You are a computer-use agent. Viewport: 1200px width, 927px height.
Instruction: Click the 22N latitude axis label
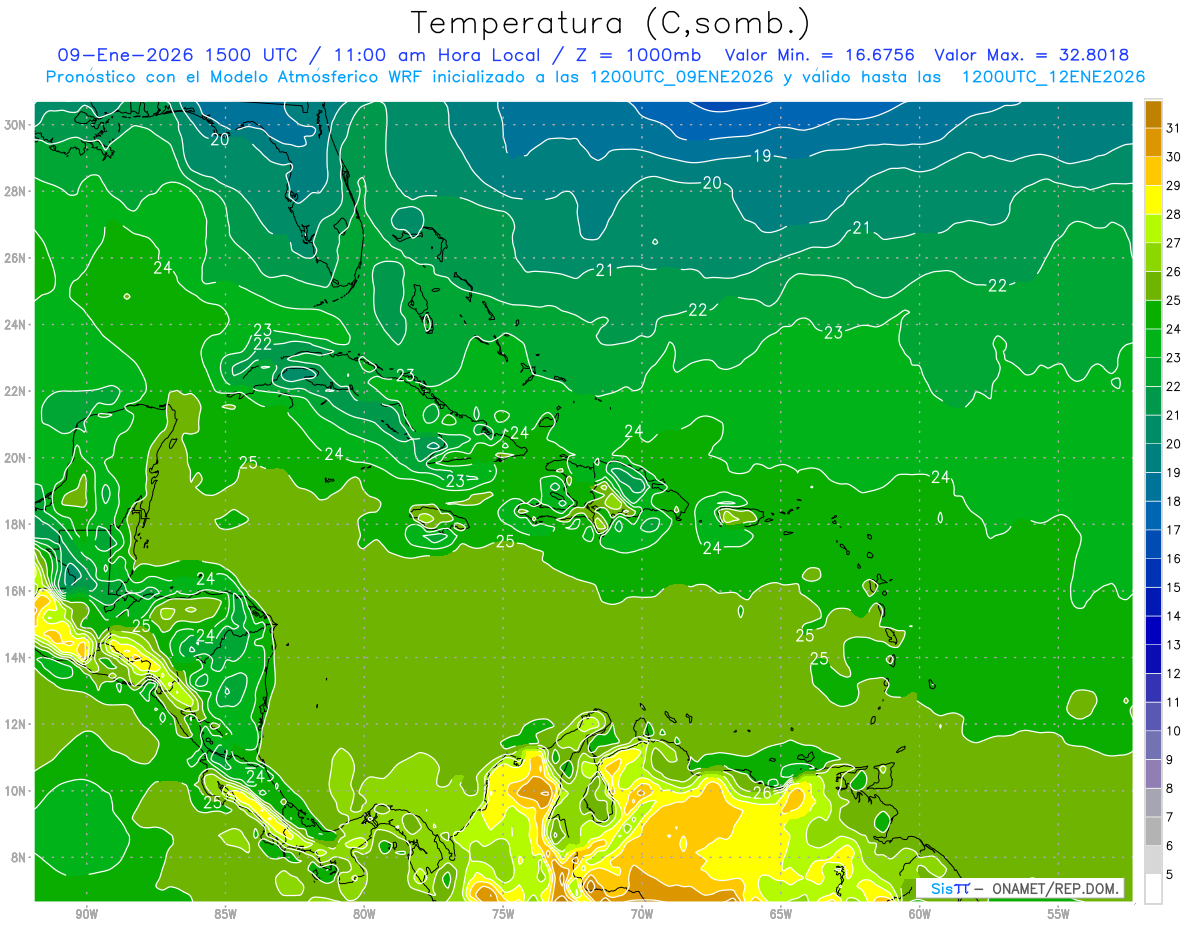click(x=16, y=391)
